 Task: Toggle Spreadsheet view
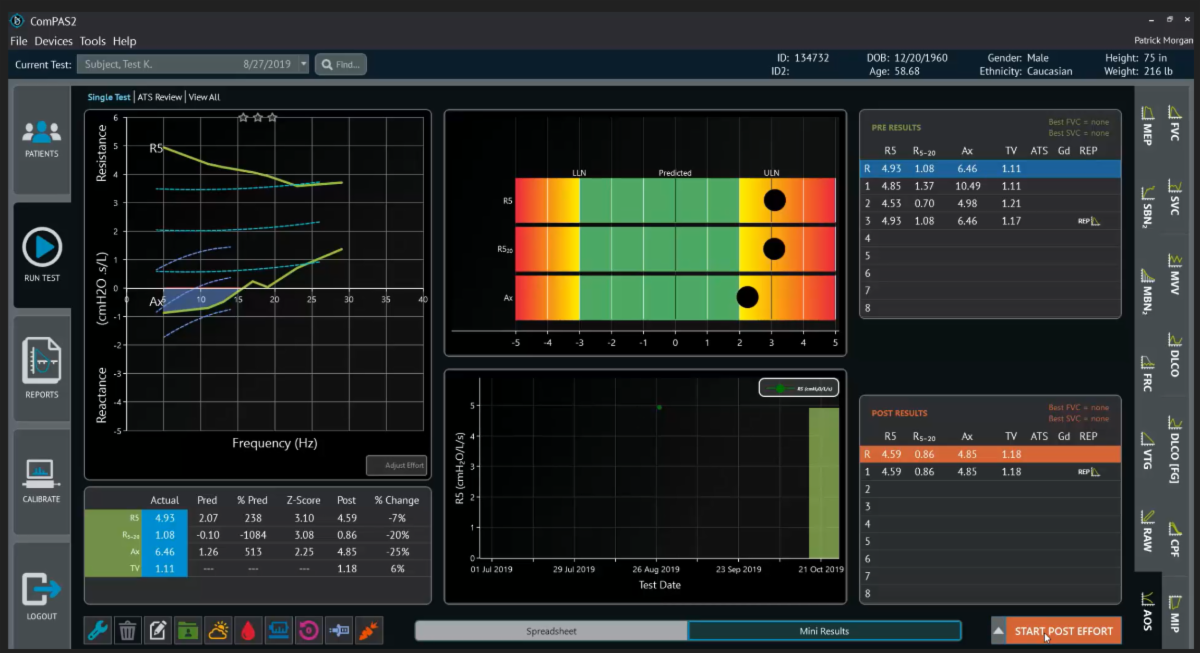pos(551,631)
